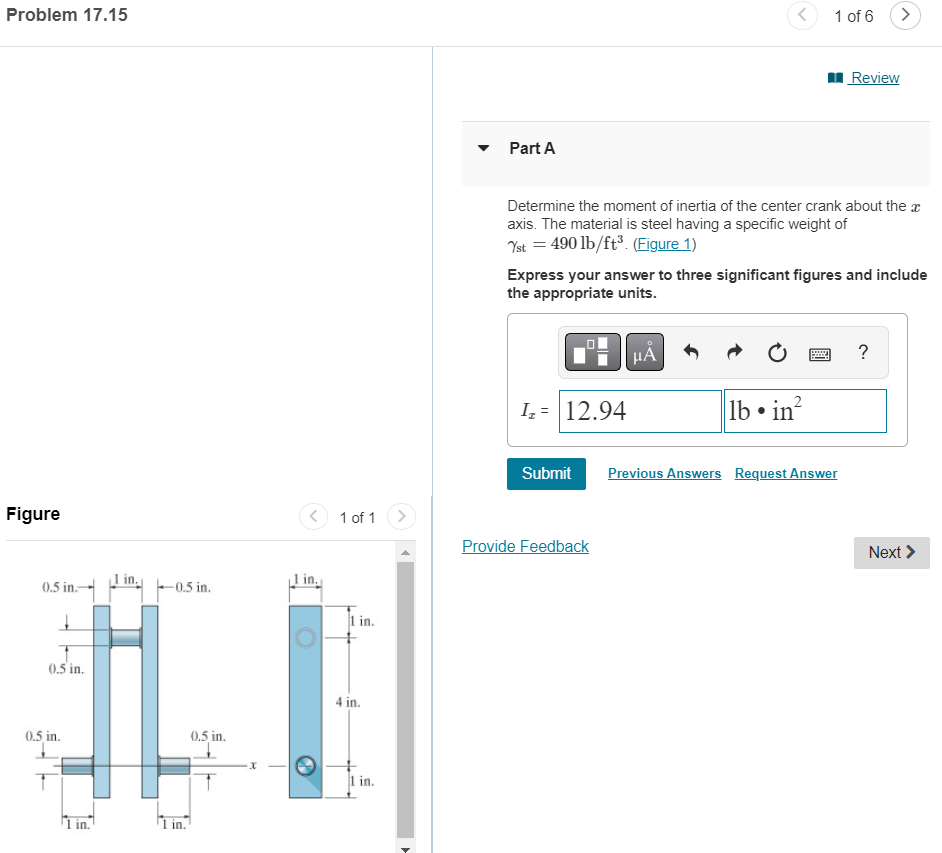Click the figure scrollbar down arrow

click(405, 847)
